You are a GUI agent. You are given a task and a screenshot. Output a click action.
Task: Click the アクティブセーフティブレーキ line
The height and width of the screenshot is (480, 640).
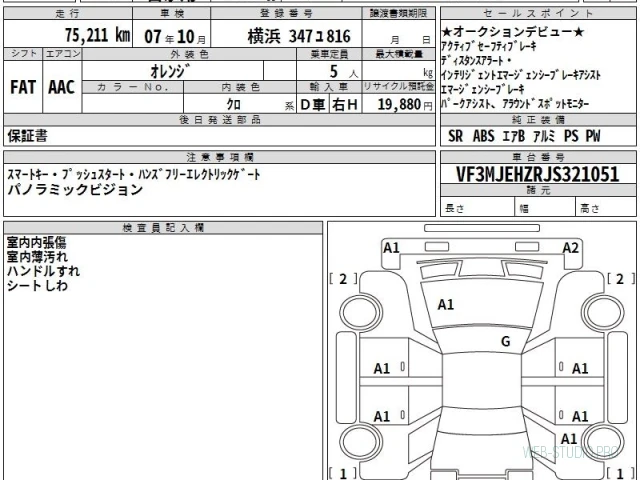pyautogui.click(x=489, y=46)
